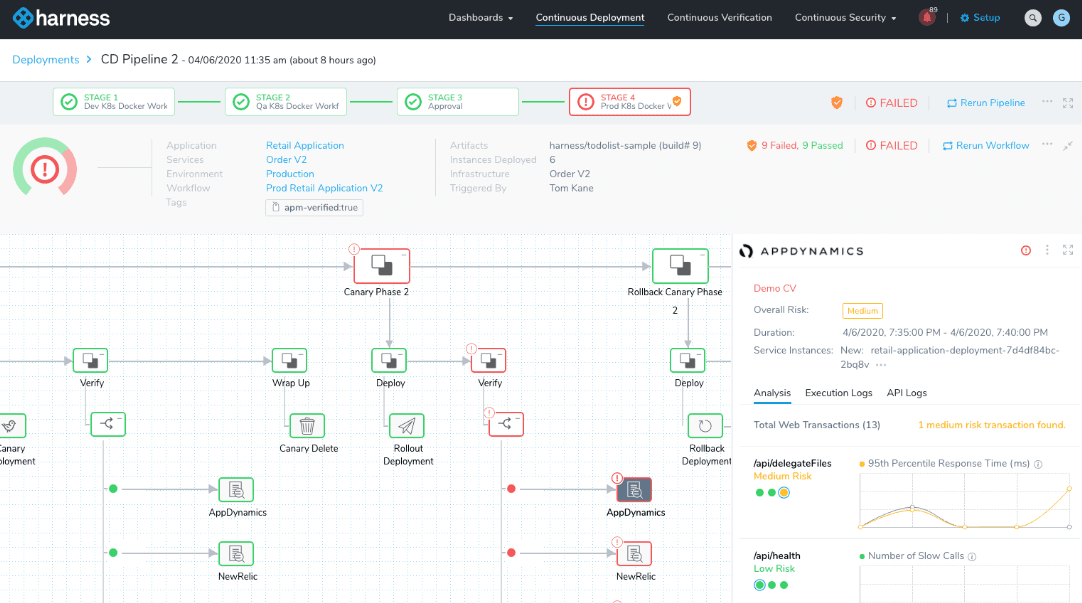Select failed Stage 4 Prod K8s Docker
The image size is (1082, 603).
click(x=629, y=102)
